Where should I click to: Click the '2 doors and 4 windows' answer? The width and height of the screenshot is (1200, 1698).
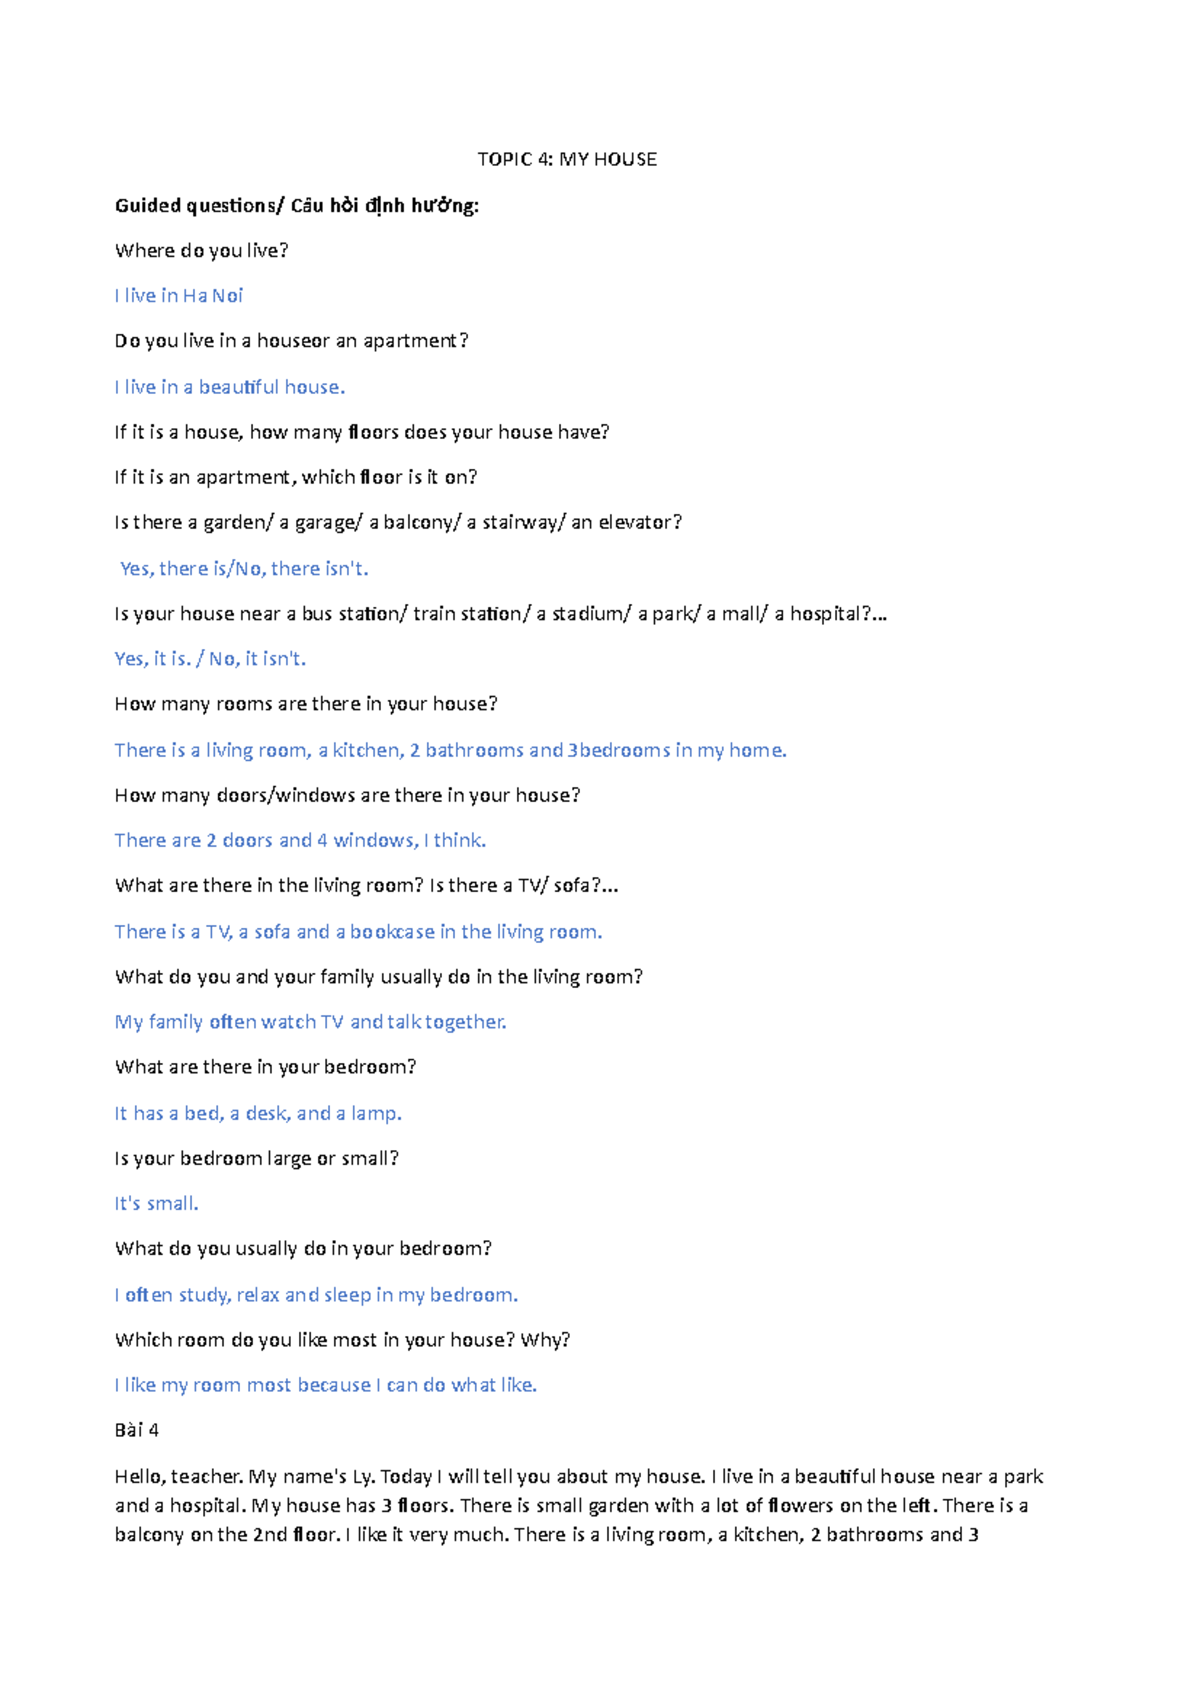point(300,840)
